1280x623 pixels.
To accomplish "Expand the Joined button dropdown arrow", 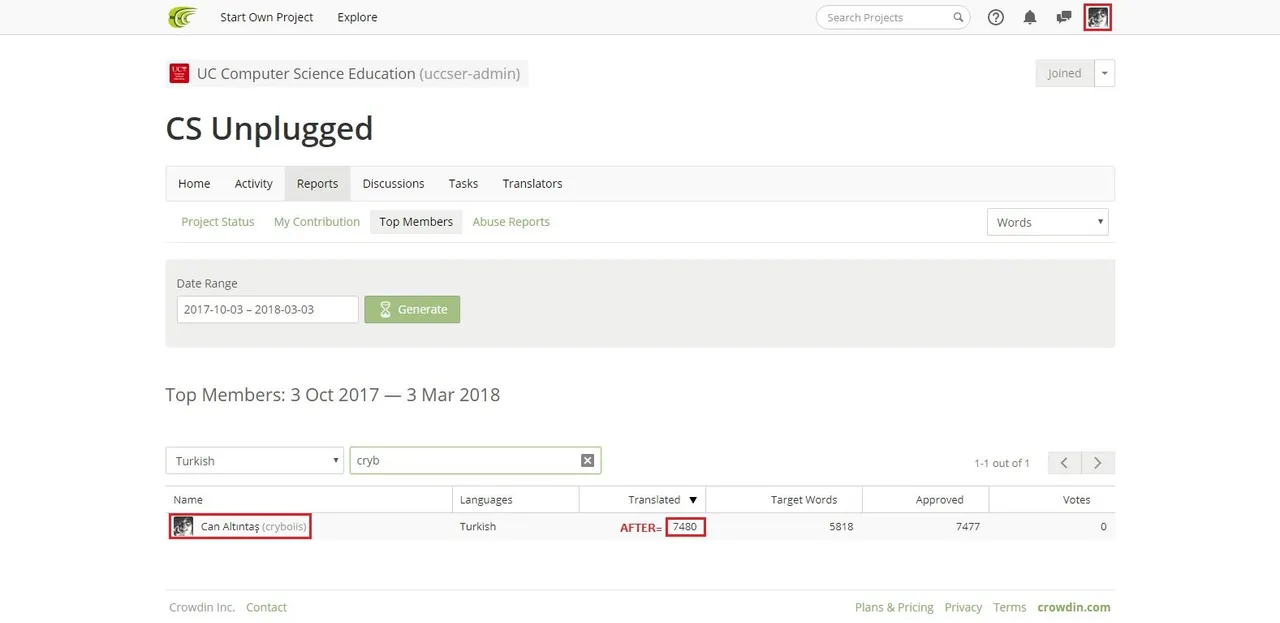I will click(x=1105, y=73).
